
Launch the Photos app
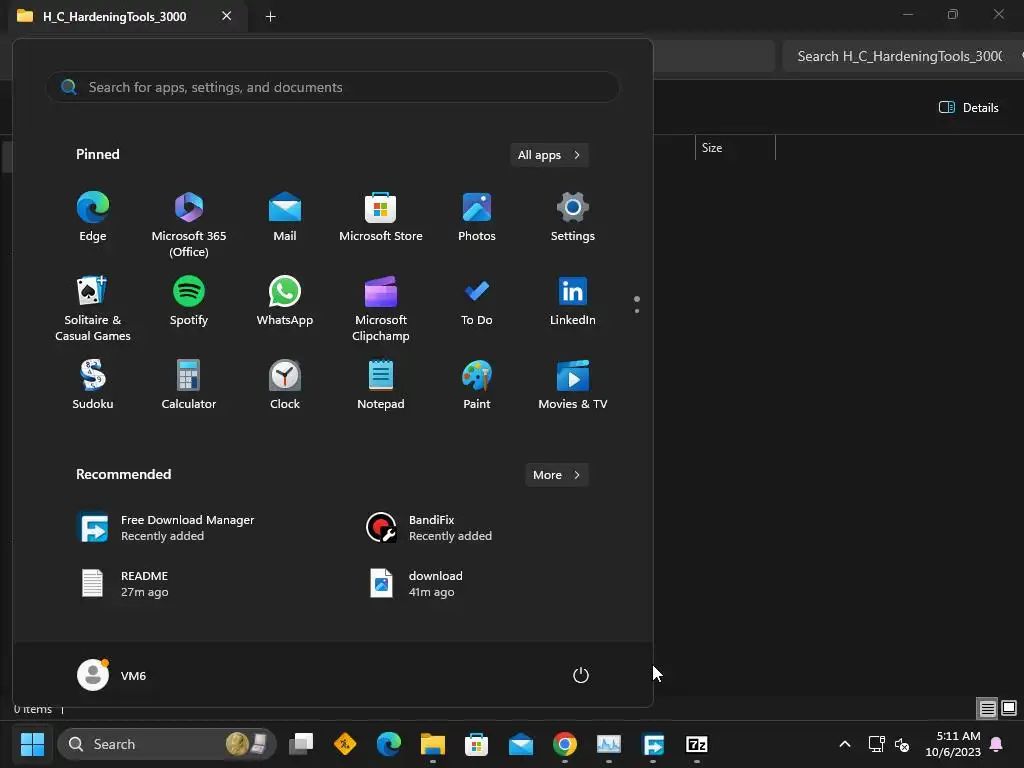click(x=477, y=217)
